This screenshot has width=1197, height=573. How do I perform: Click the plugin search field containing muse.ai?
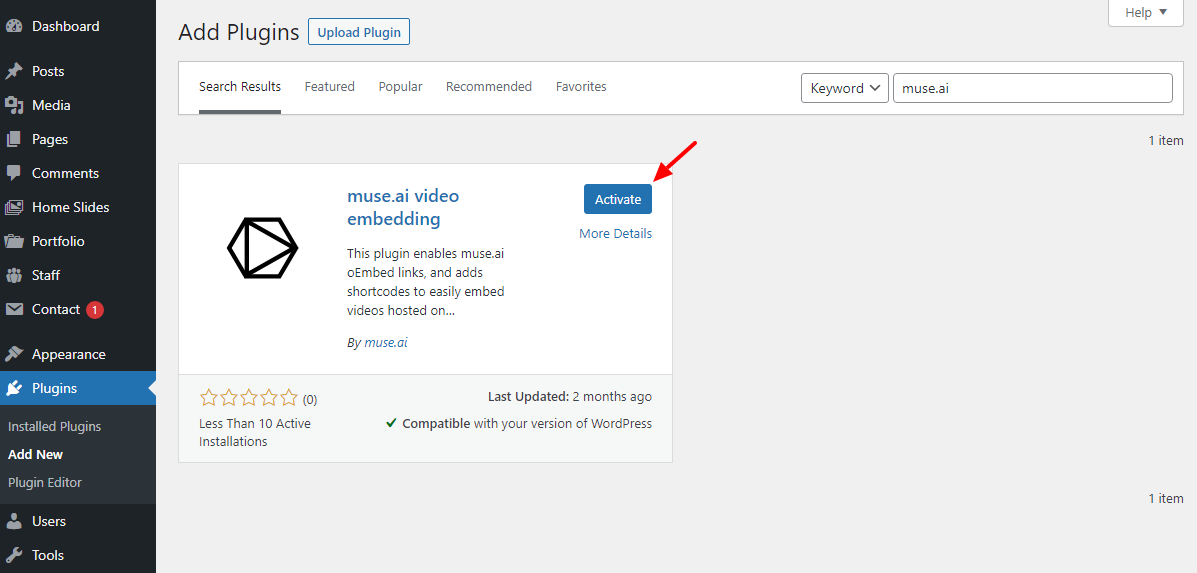coord(1033,88)
